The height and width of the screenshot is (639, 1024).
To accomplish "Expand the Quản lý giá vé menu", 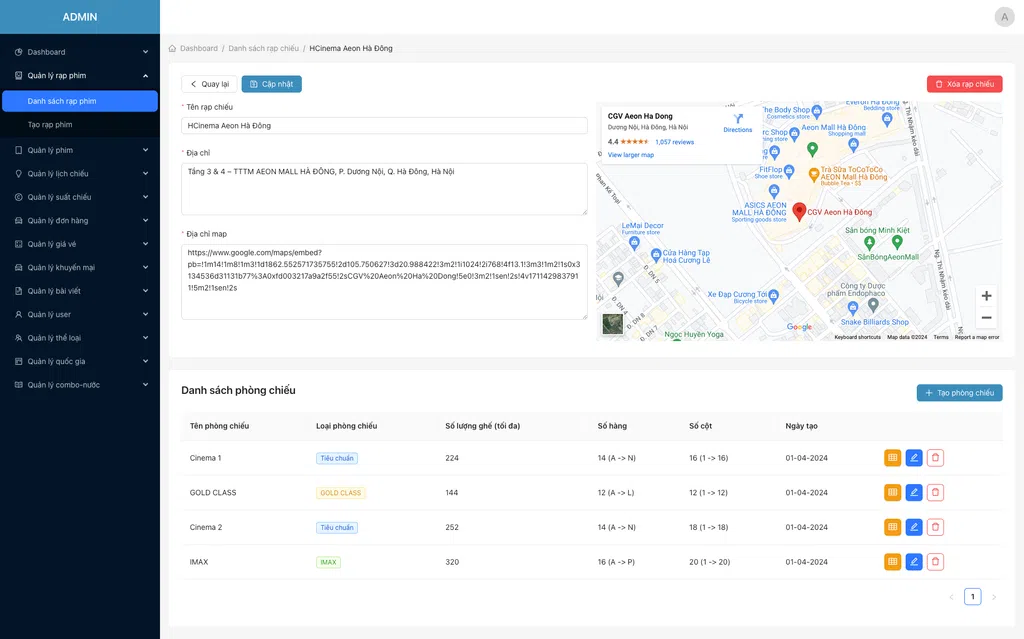I will [x=80, y=244].
